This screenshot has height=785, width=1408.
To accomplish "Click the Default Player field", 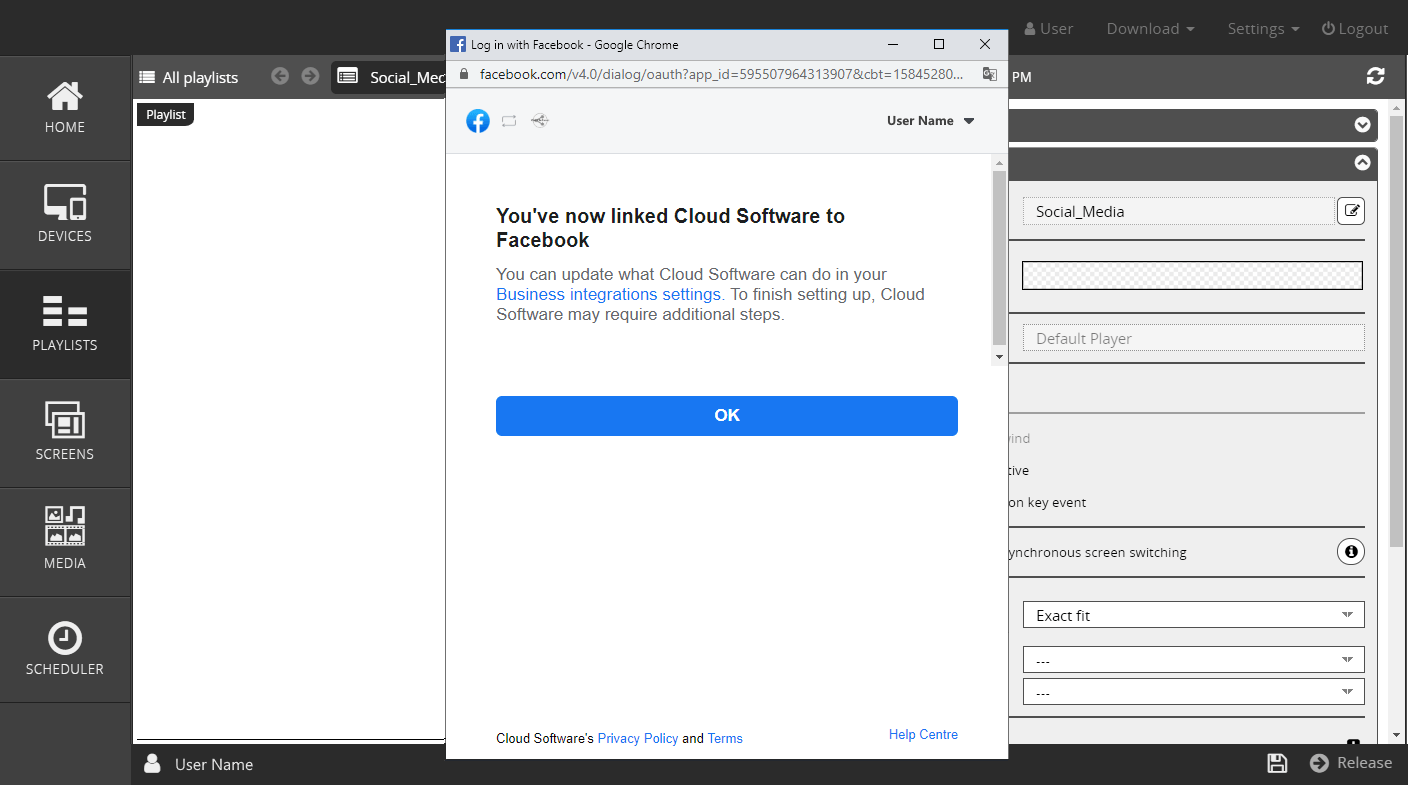I will [1193, 338].
